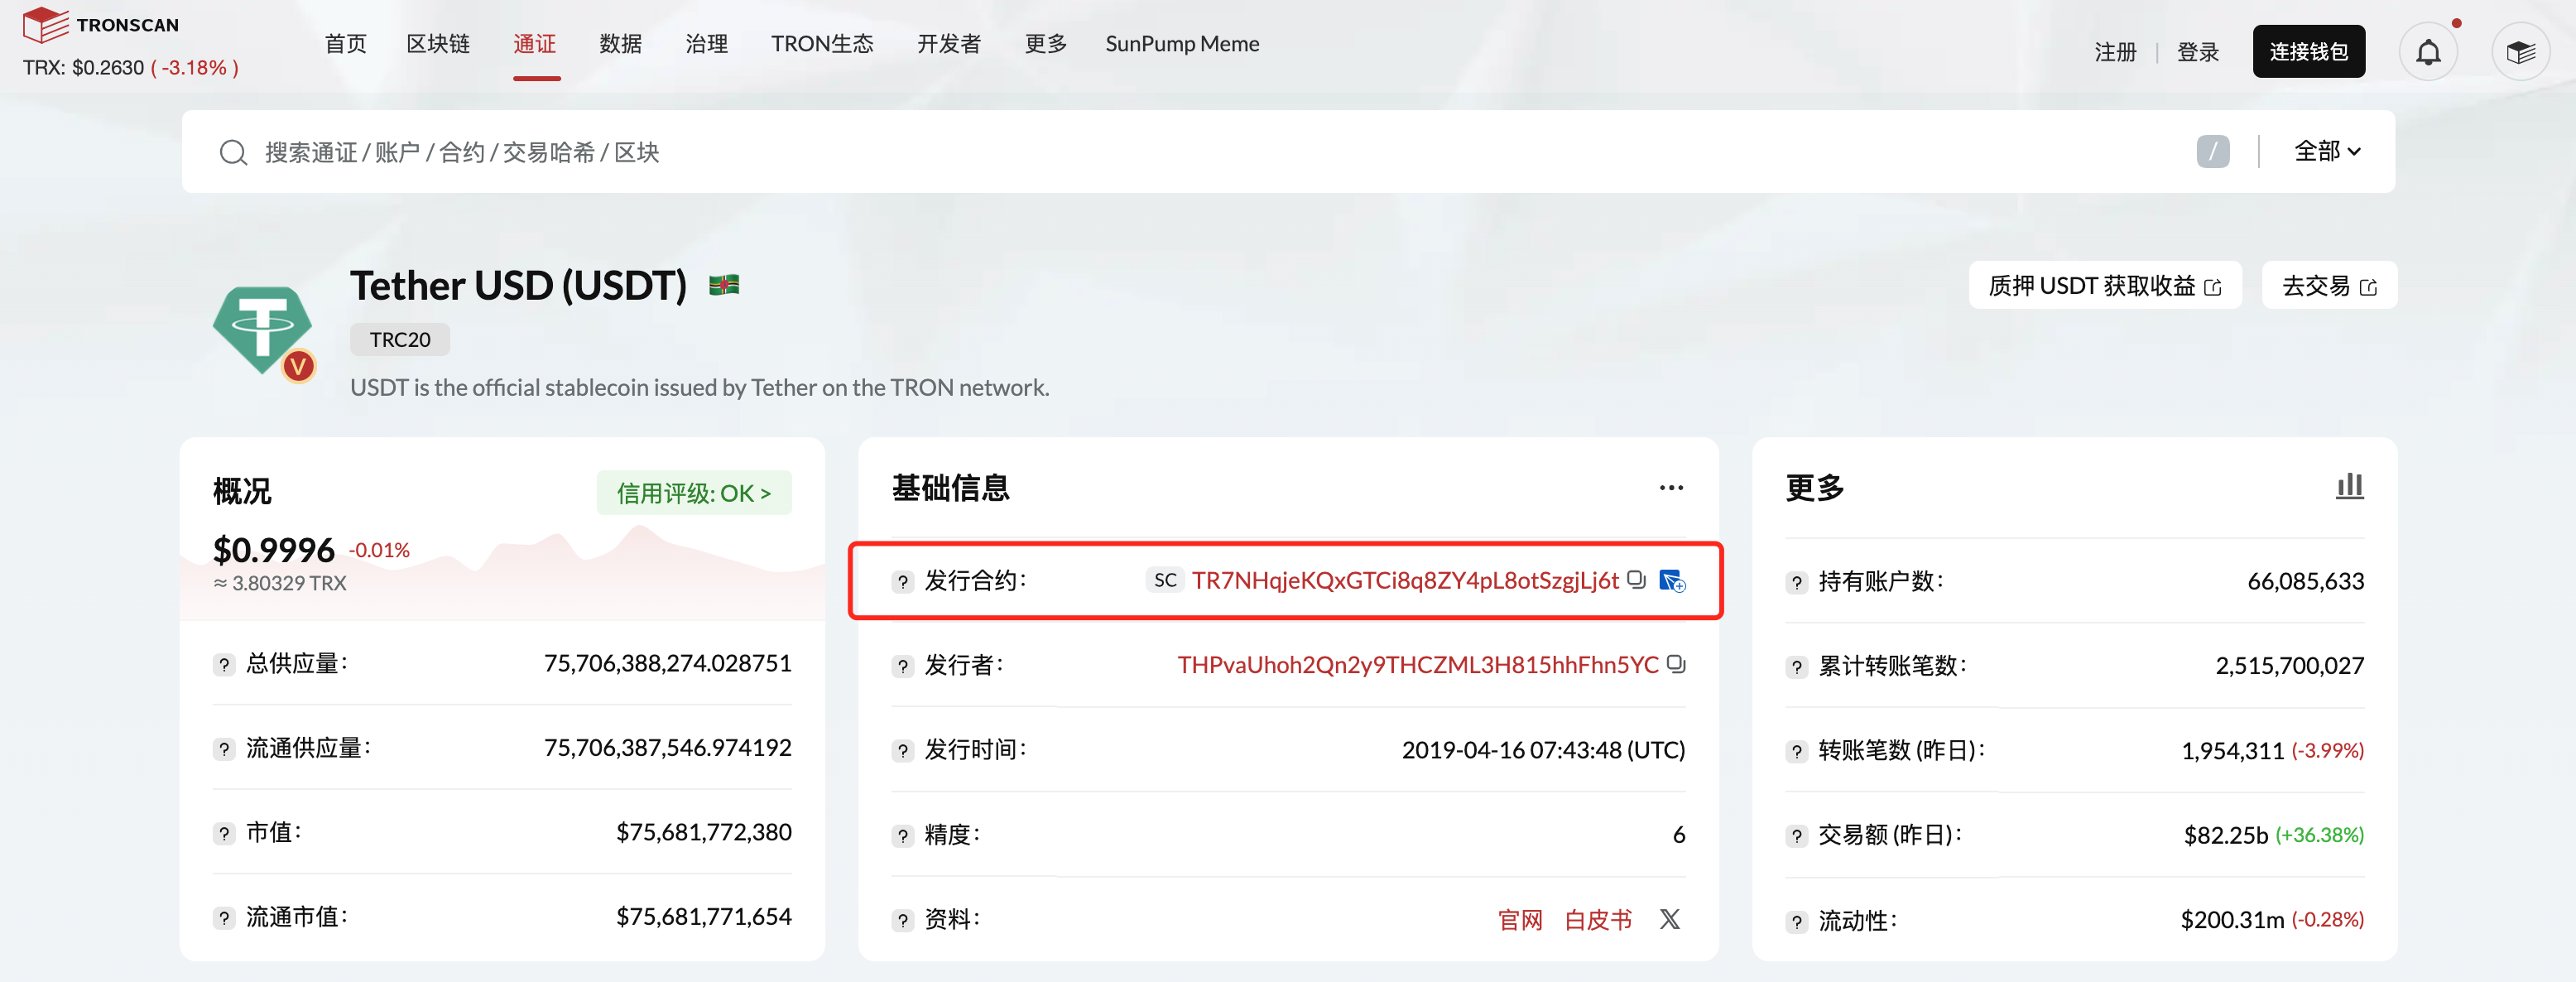Click help icon next to 发行合约
The height and width of the screenshot is (982, 2576).
902,582
